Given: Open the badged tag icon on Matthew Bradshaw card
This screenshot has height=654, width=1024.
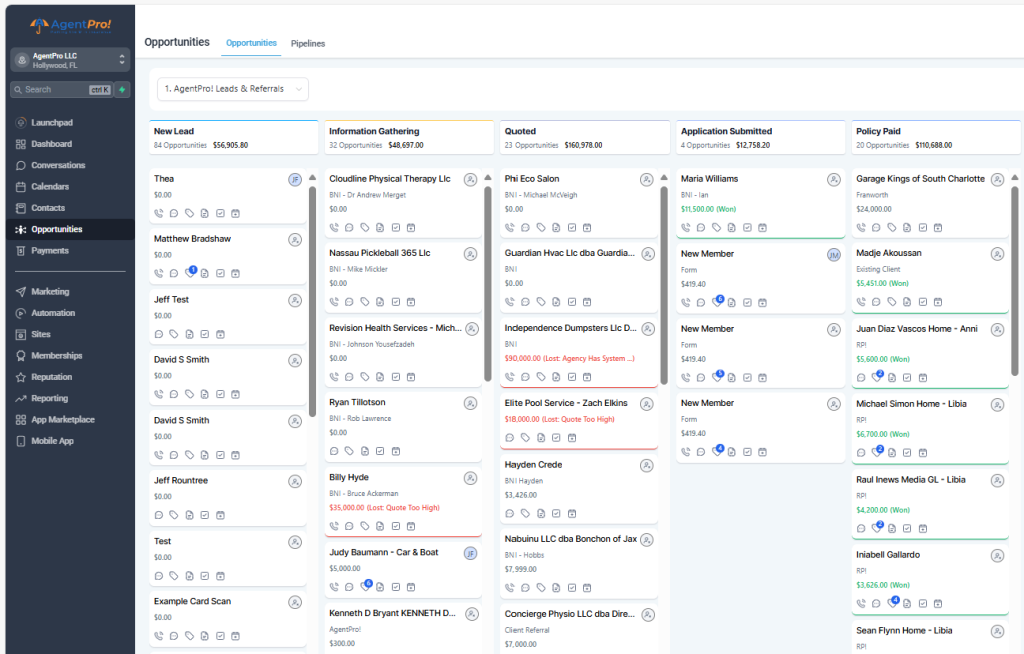Looking at the screenshot, I should click(x=190, y=272).
